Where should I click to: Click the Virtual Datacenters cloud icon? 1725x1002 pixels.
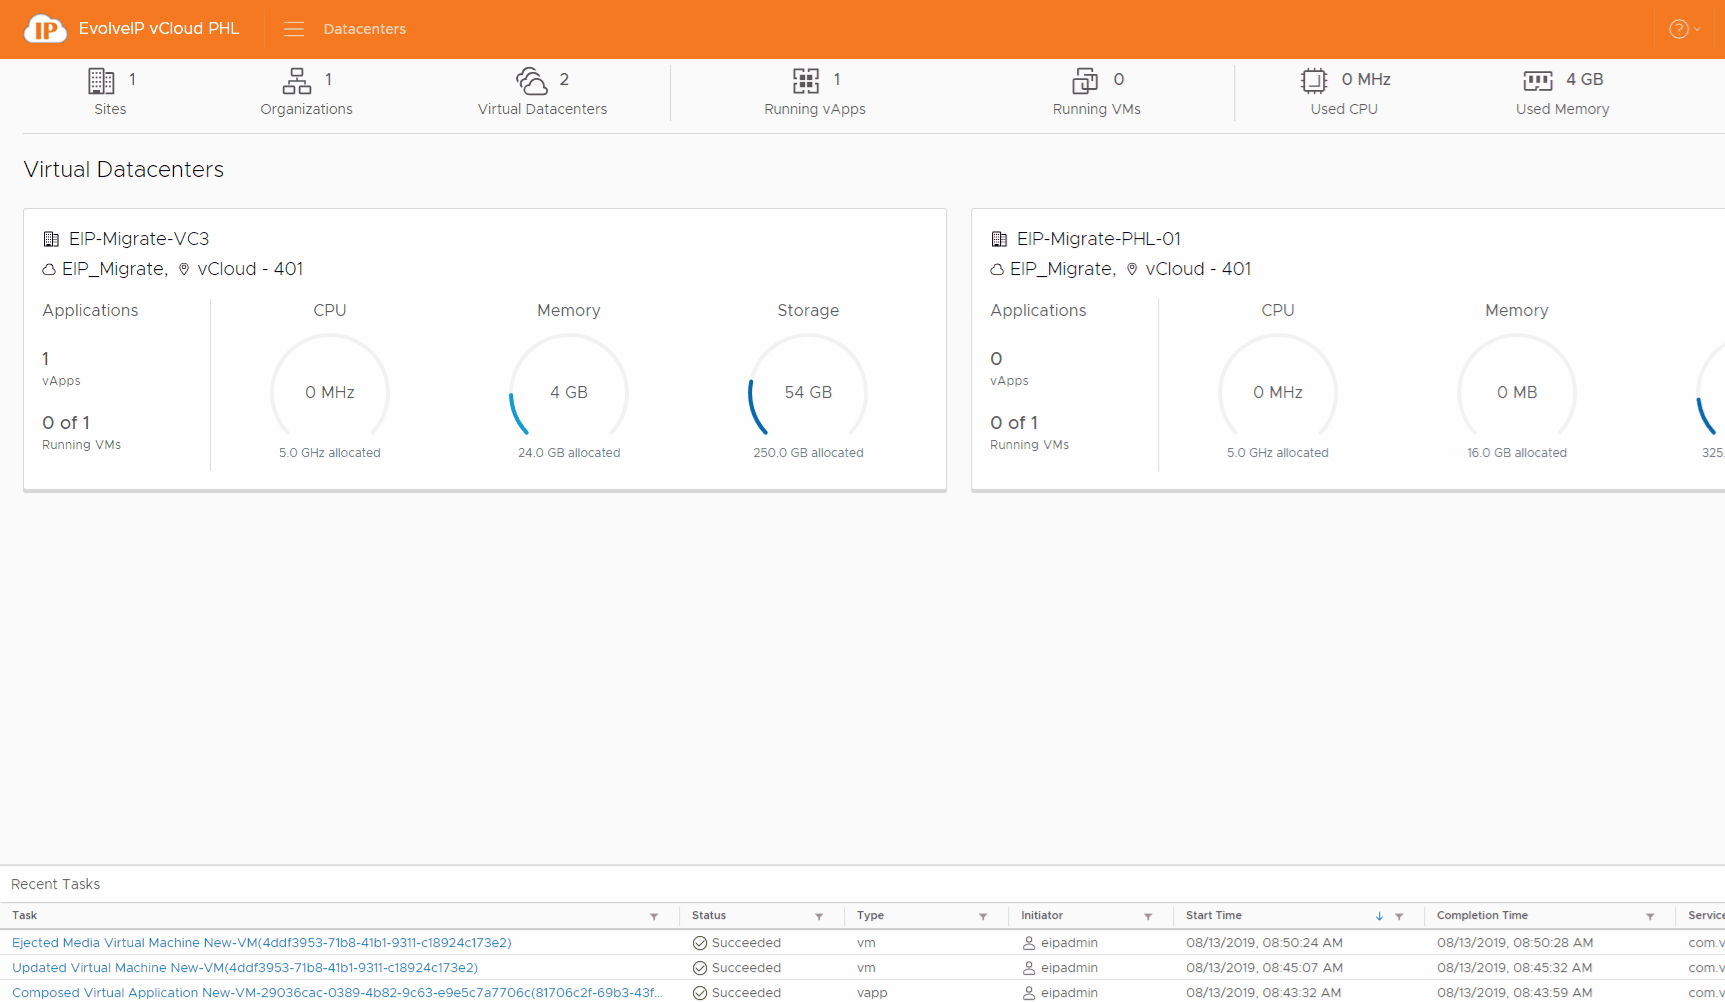[531, 80]
